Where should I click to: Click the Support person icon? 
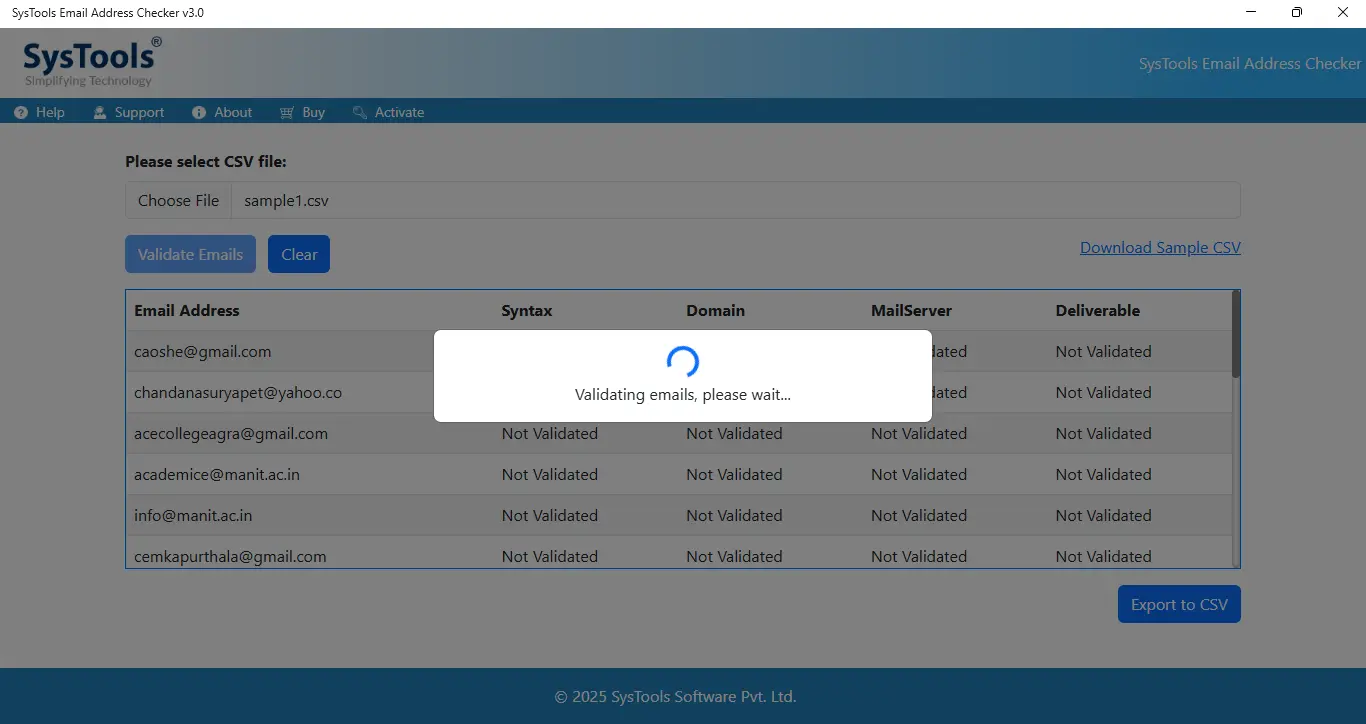click(100, 113)
